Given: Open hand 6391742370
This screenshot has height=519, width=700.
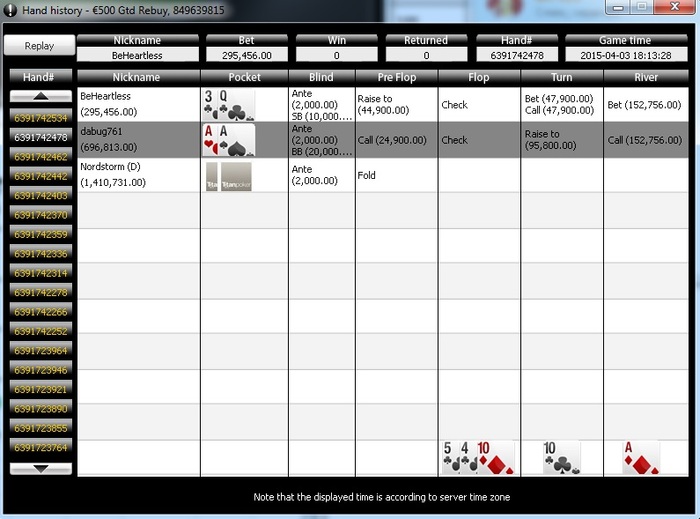Looking at the screenshot, I should [41, 215].
